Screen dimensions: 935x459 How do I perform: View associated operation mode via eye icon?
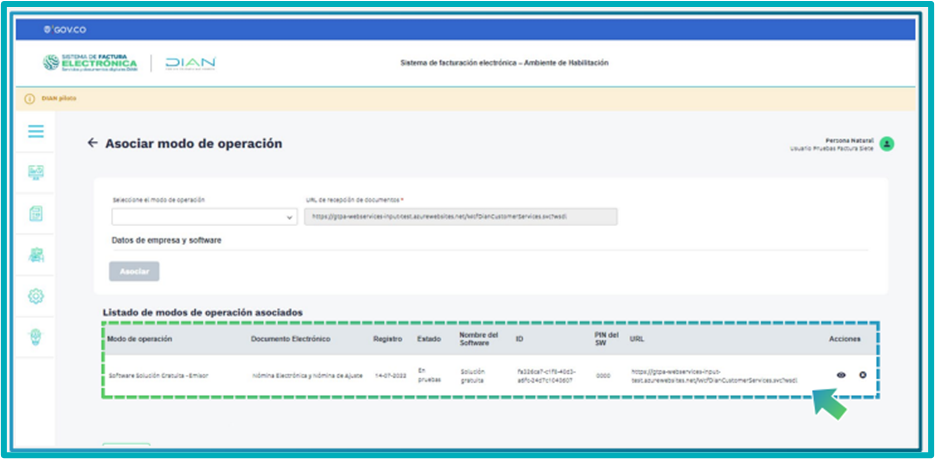click(x=841, y=375)
